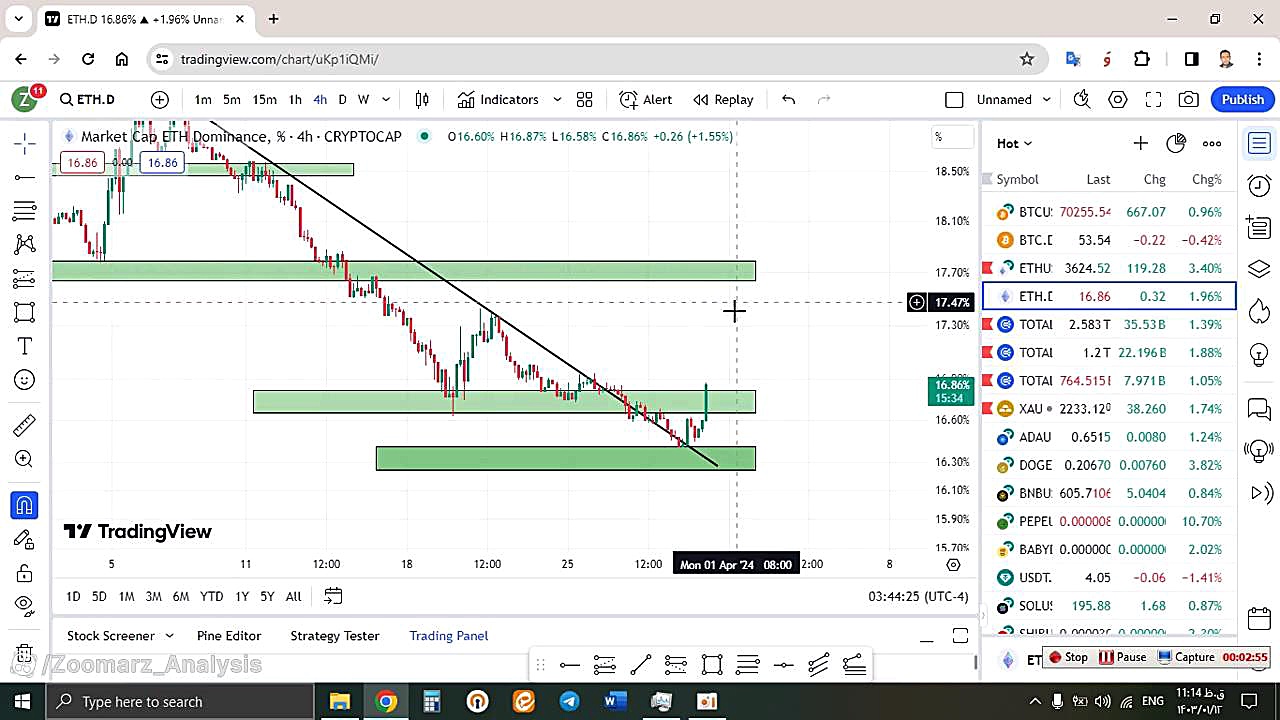This screenshot has height=720, width=1280.
Task: Select the zoom in tool
Action: click(x=25, y=459)
